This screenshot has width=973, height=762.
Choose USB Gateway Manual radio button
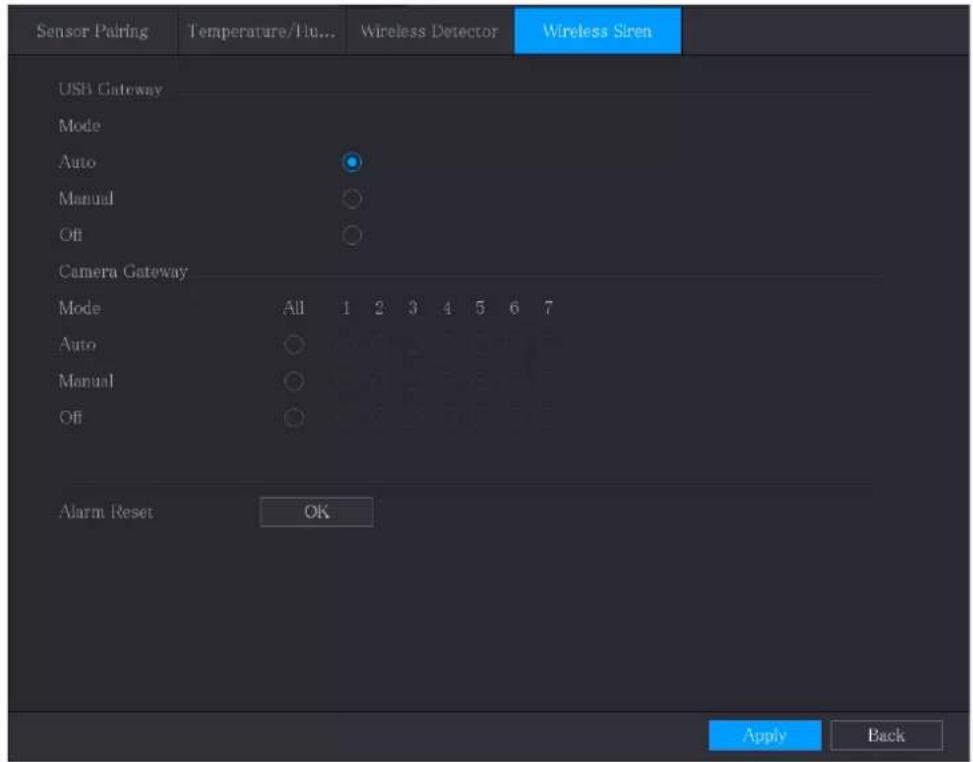coord(352,199)
